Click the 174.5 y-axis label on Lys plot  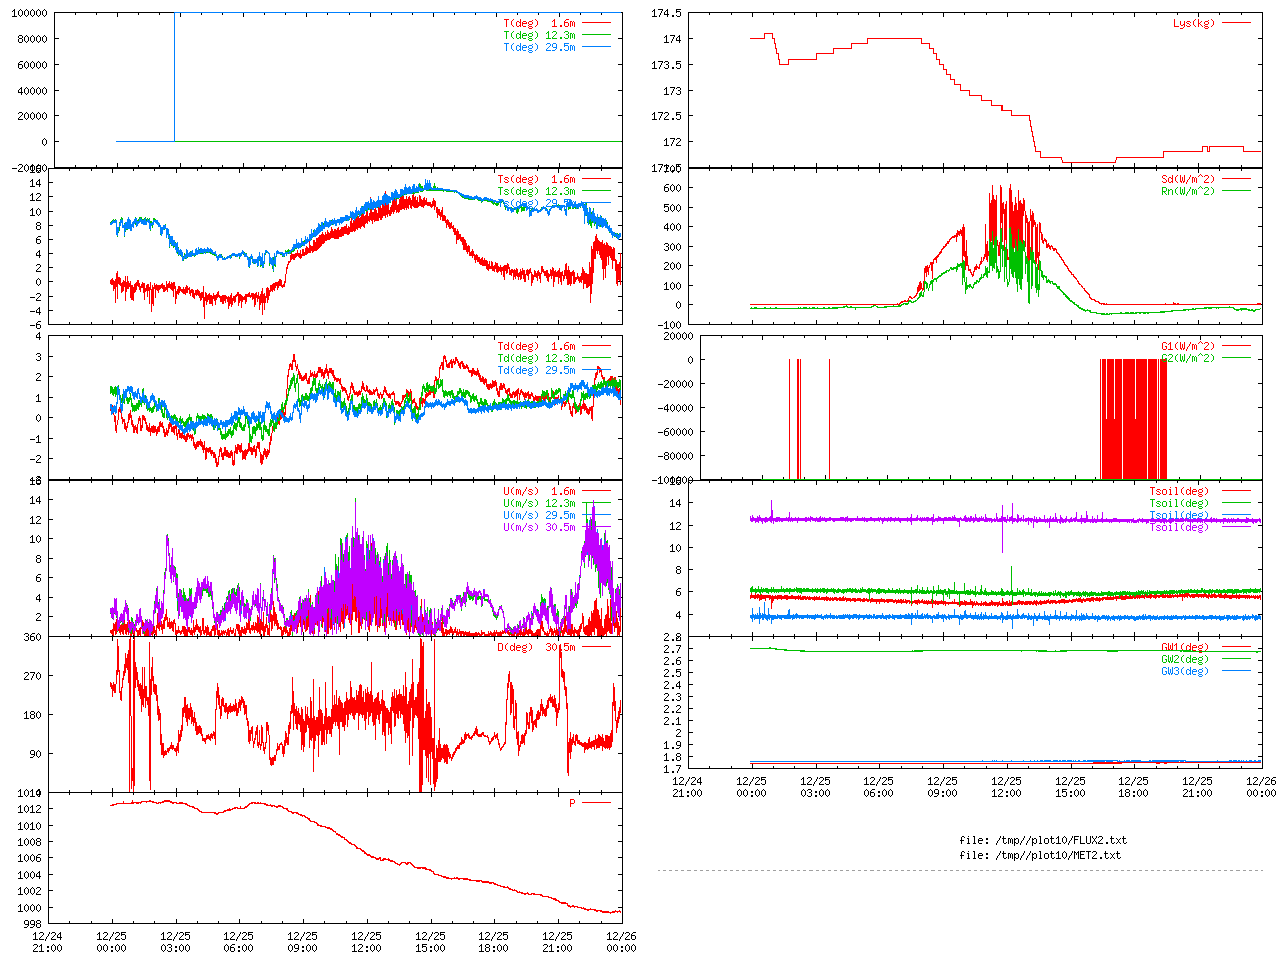(666, 13)
